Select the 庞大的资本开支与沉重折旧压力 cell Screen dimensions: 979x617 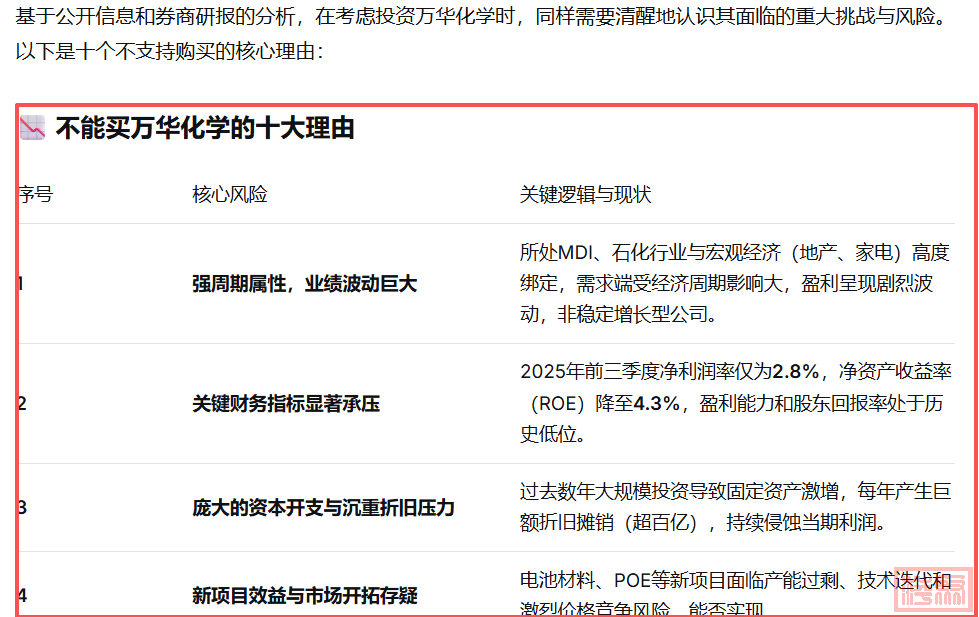click(x=323, y=507)
